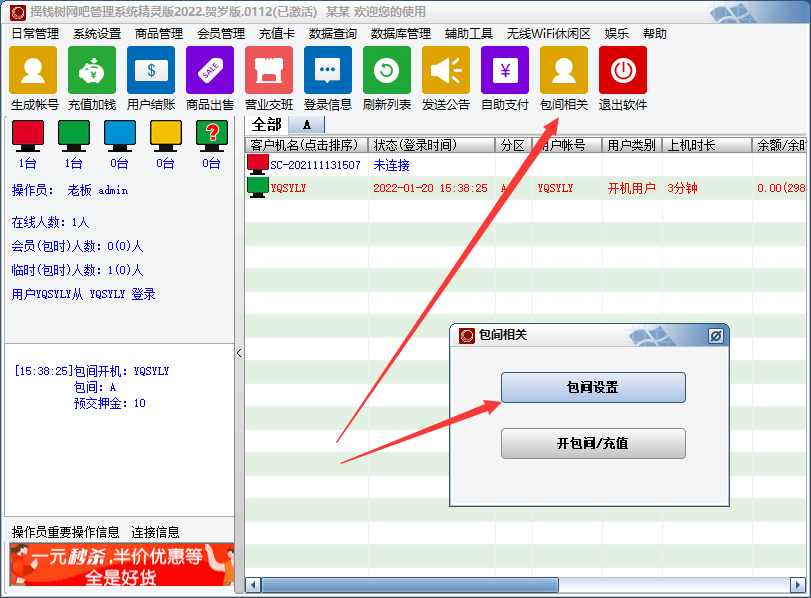Screen dimensions: 811x598
Task: Click the 营业交班 shift icon
Action: point(269,71)
